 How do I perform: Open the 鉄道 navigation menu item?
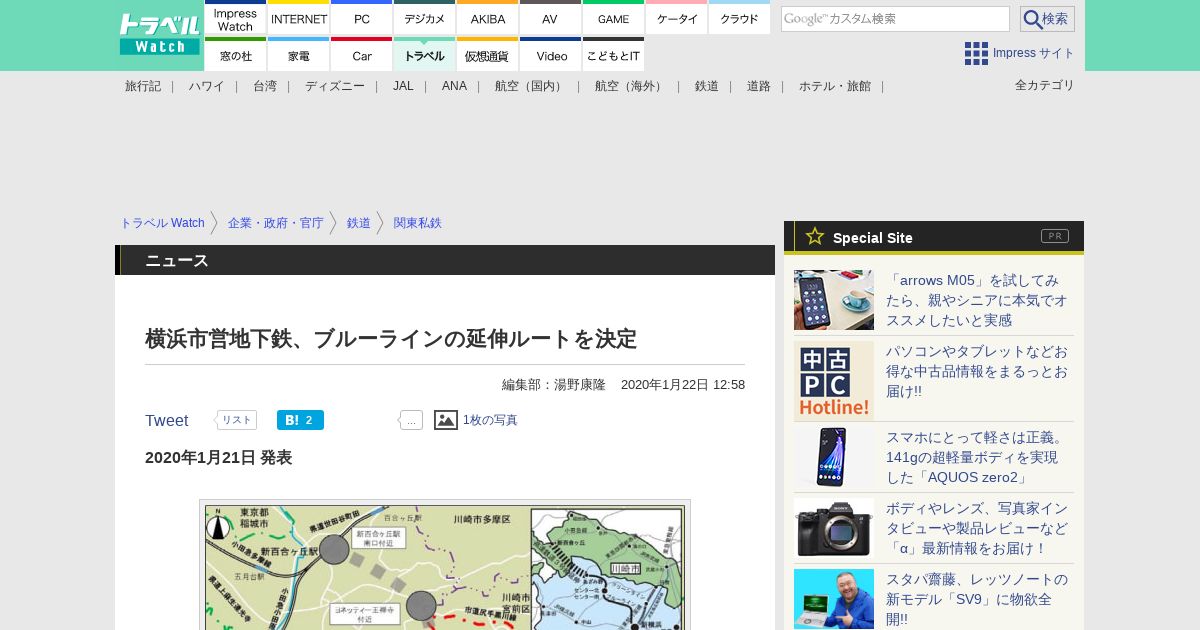[706, 86]
